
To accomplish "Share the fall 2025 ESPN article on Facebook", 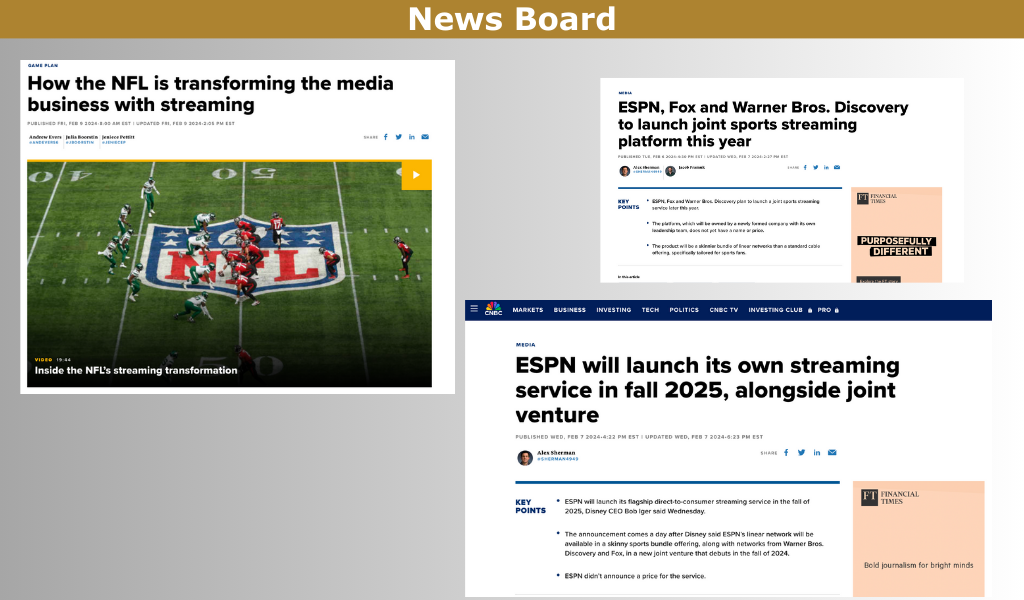I will point(786,452).
